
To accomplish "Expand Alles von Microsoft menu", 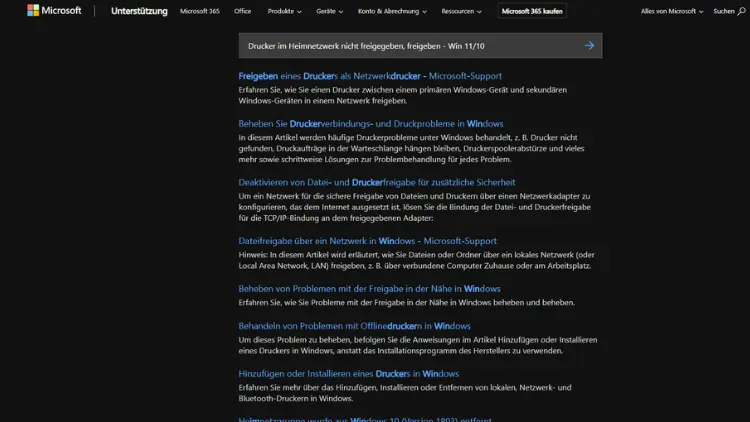I will click(x=672, y=11).
